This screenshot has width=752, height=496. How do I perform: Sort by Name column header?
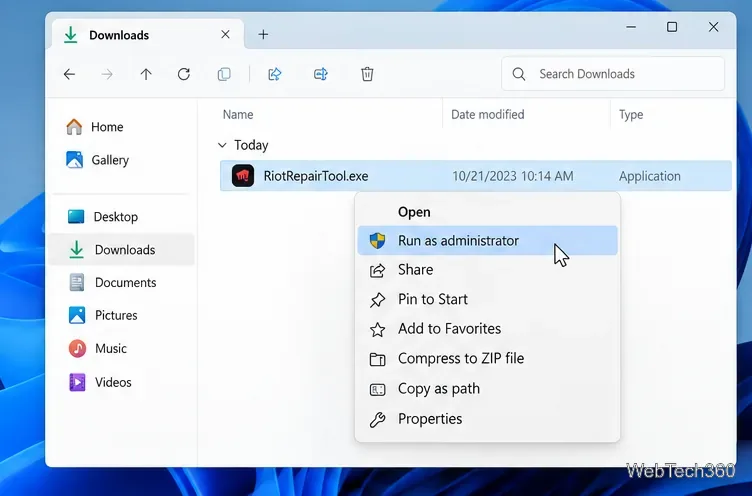click(x=238, y=115)
